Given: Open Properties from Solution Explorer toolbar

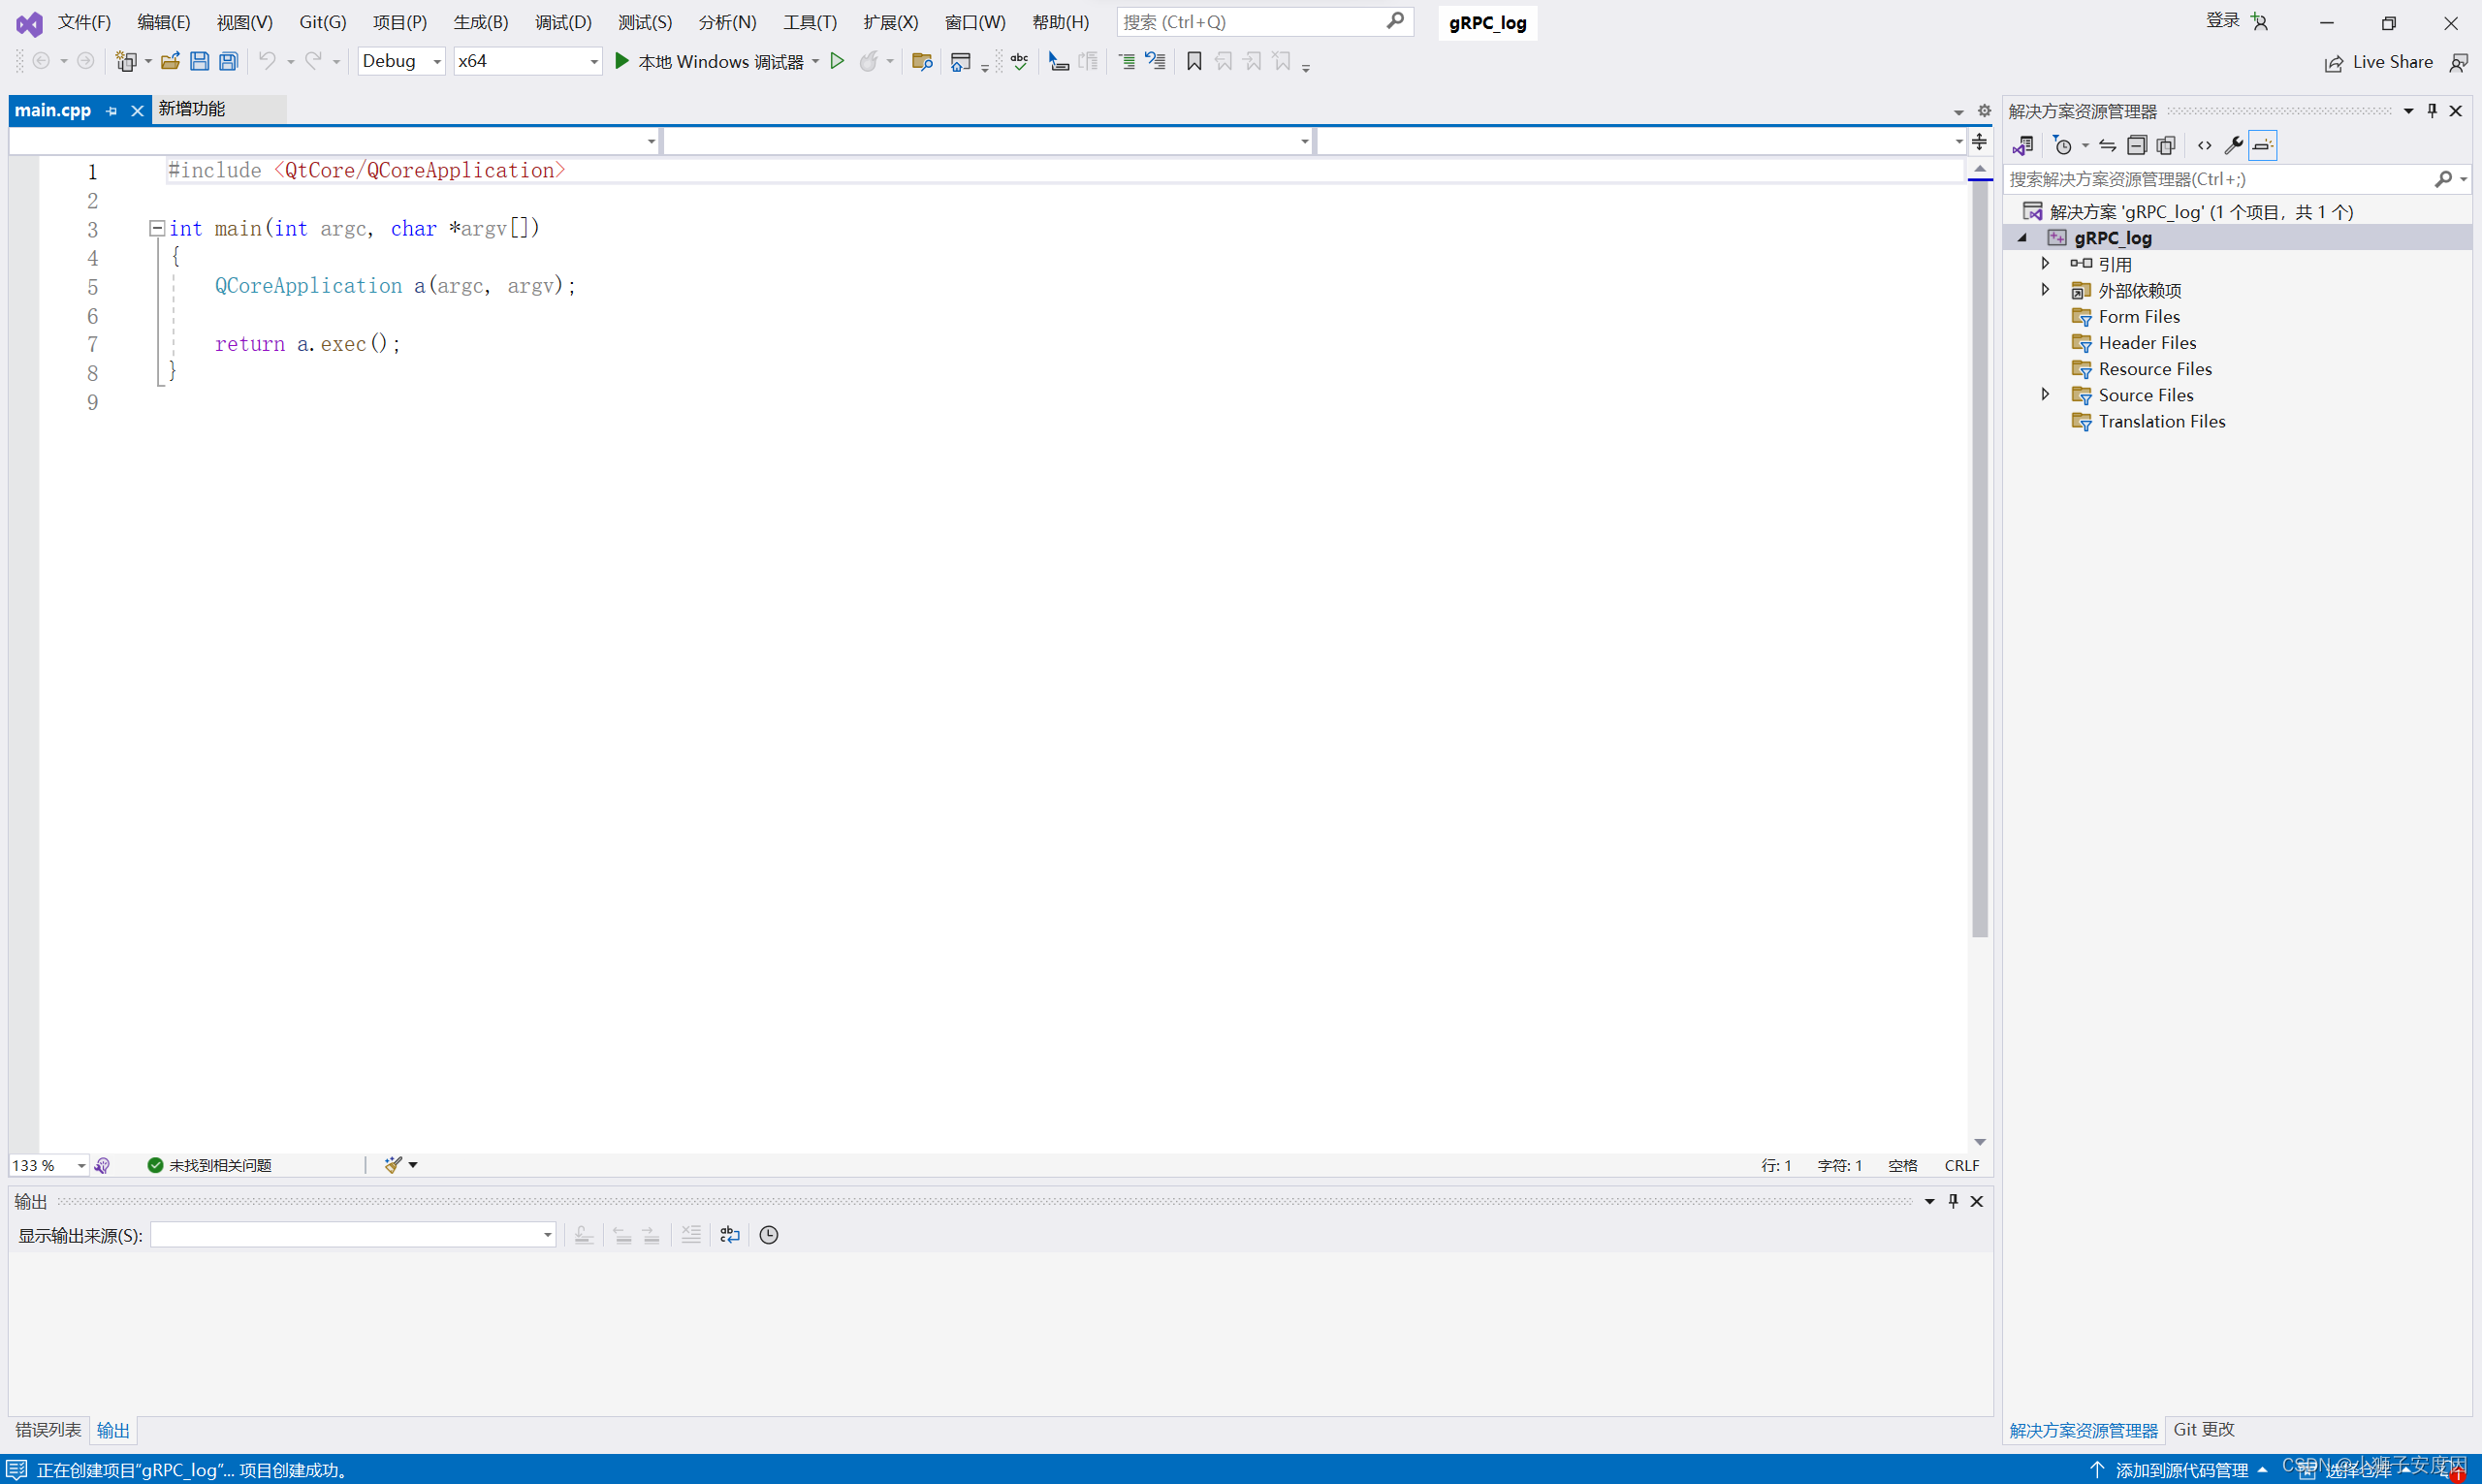Looking at the screenshot, I should [x=2233, y=145].
